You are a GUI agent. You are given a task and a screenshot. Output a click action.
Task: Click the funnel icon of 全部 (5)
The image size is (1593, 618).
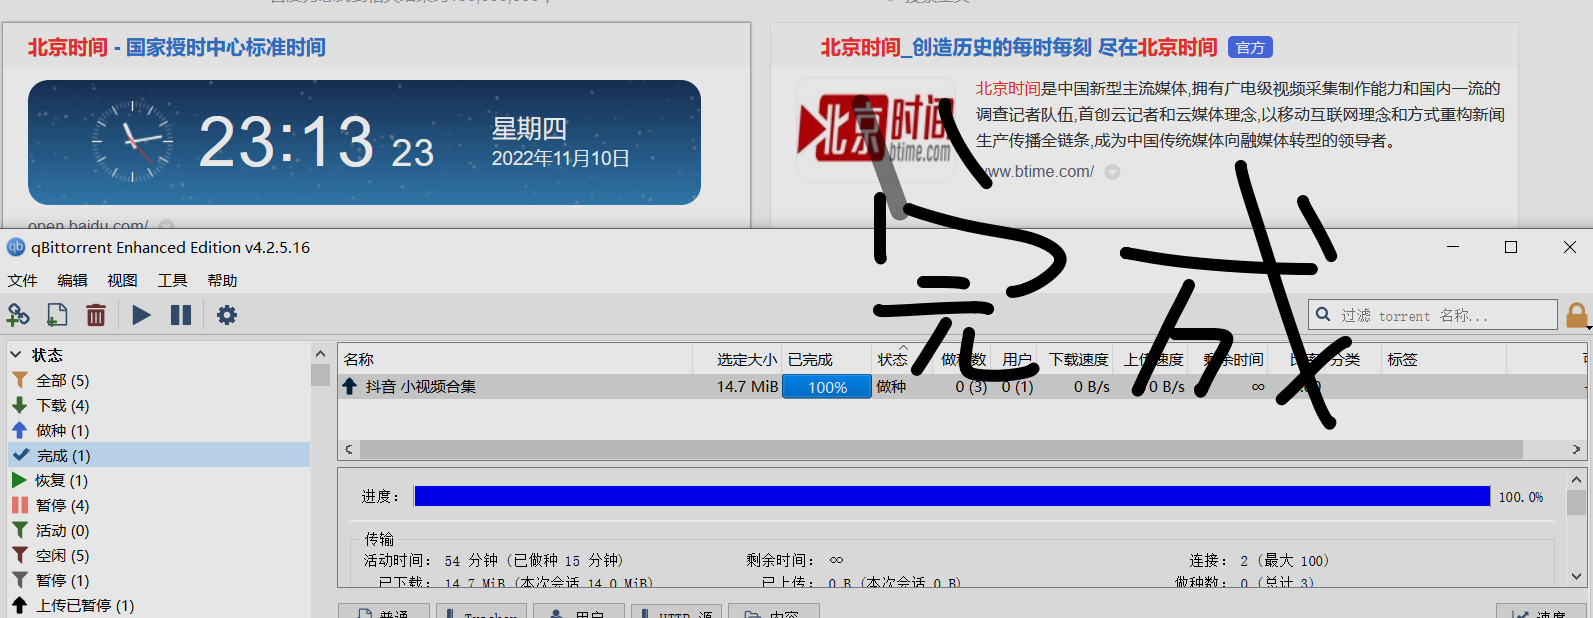pyautogui.click(x=20, y=380)
